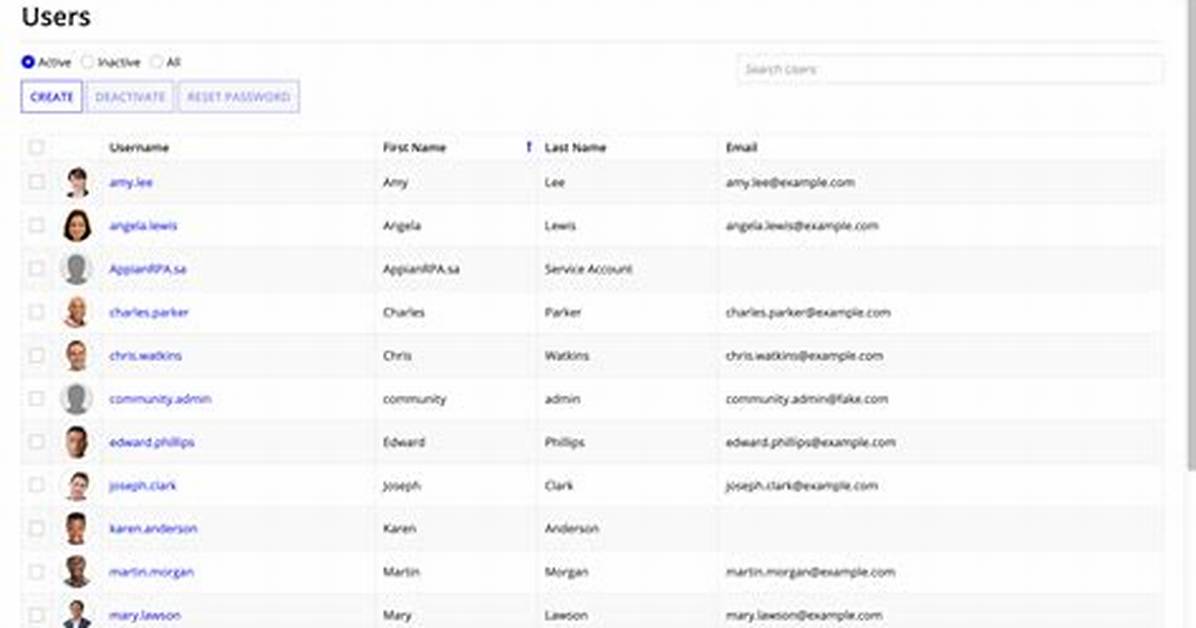Check the box for edward.phillips
Image resolution: width=1196 pixels, height=628 pixels.
(36, 442)
